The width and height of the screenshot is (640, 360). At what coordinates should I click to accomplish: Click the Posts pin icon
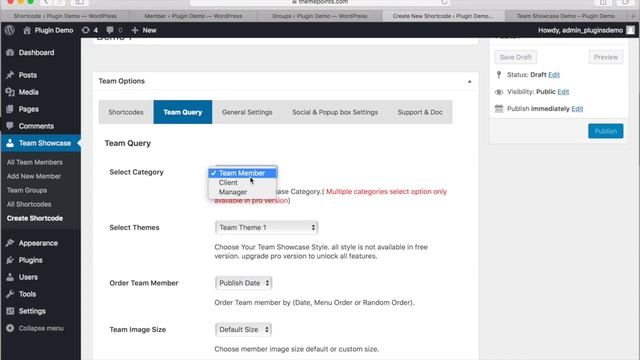10,75
